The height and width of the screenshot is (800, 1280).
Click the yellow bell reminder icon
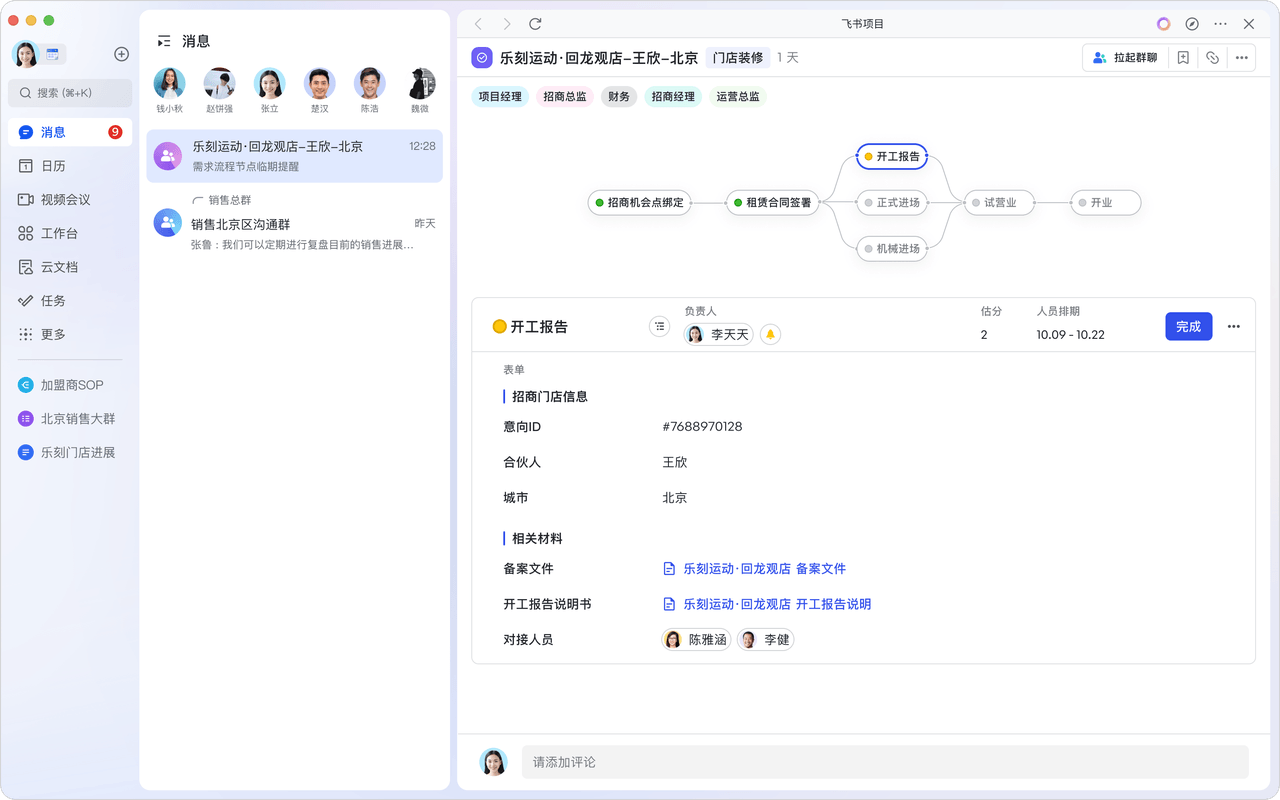pyautogui.click(x=770, y=335)
